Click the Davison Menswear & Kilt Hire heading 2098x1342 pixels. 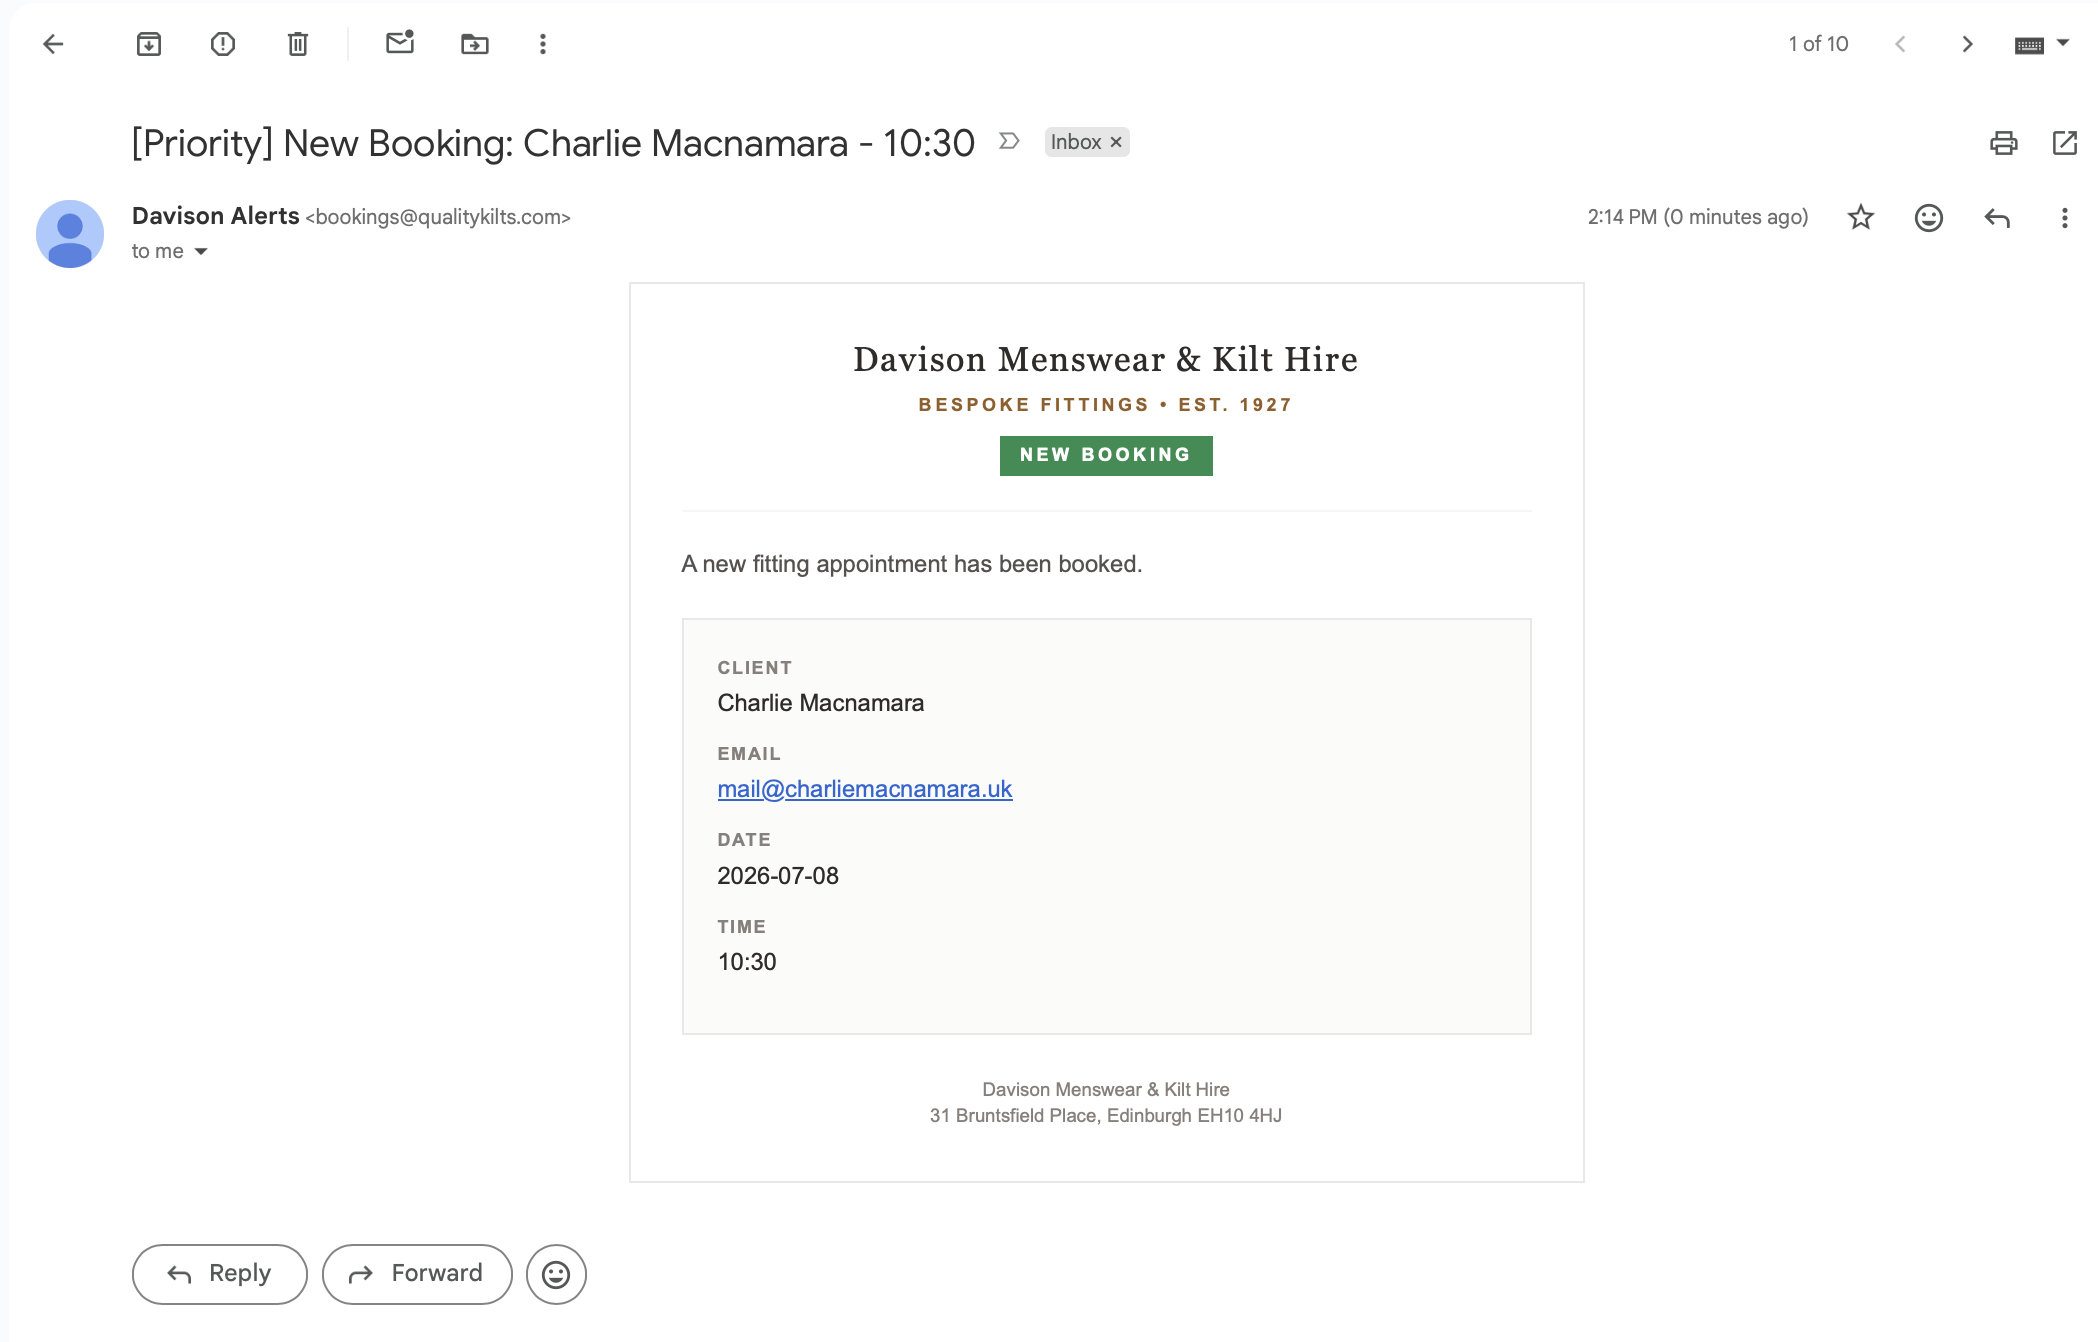1106,359
